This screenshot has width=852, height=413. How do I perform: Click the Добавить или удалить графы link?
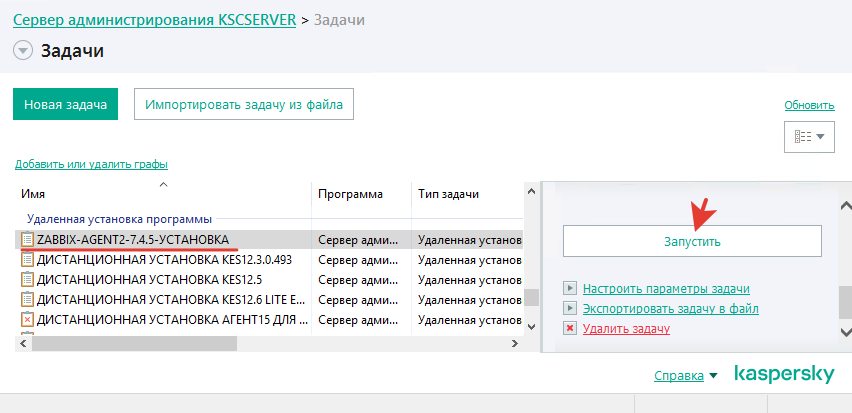(91, 164)
